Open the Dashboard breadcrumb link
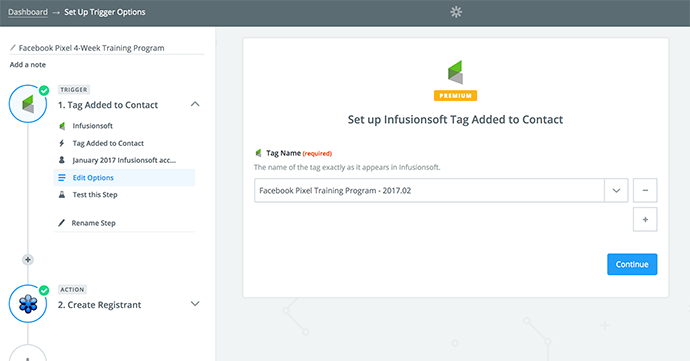 click(28, 12)
